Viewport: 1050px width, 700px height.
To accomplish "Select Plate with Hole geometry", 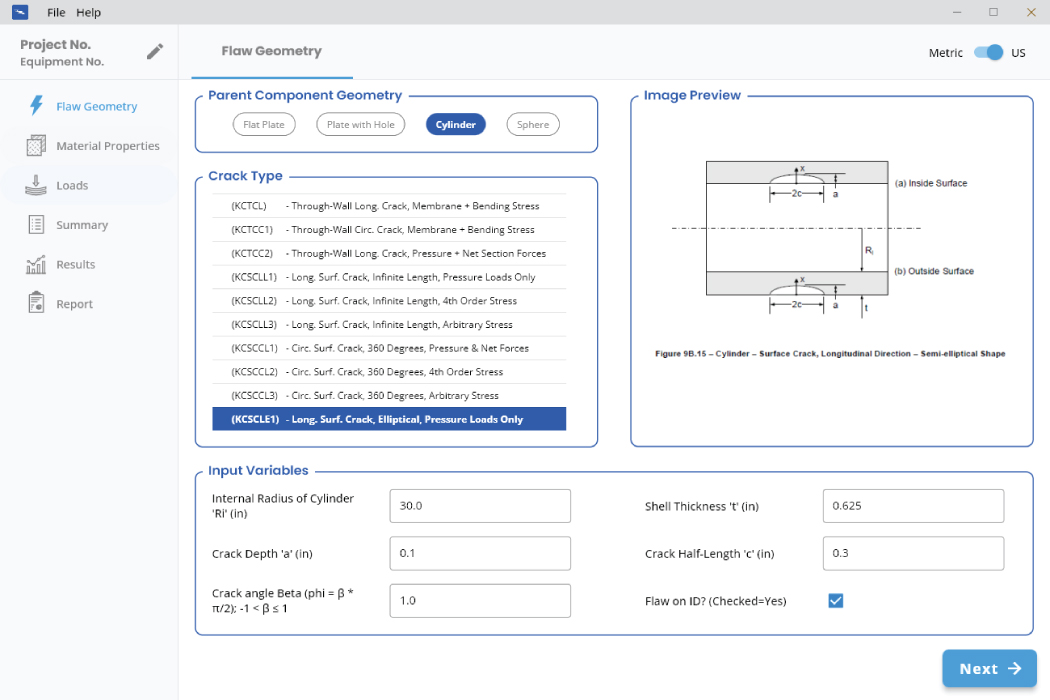I will point(361,125).
